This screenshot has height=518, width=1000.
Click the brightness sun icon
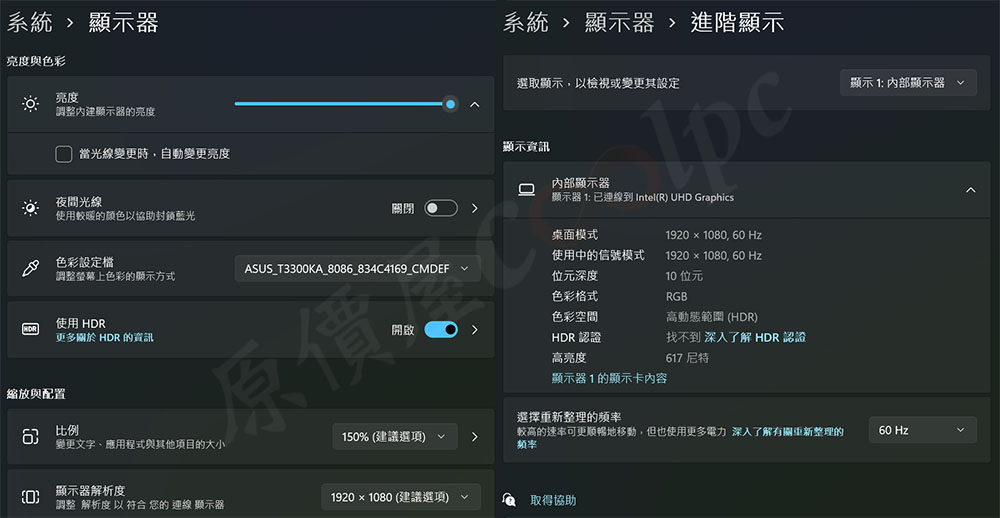31,104
